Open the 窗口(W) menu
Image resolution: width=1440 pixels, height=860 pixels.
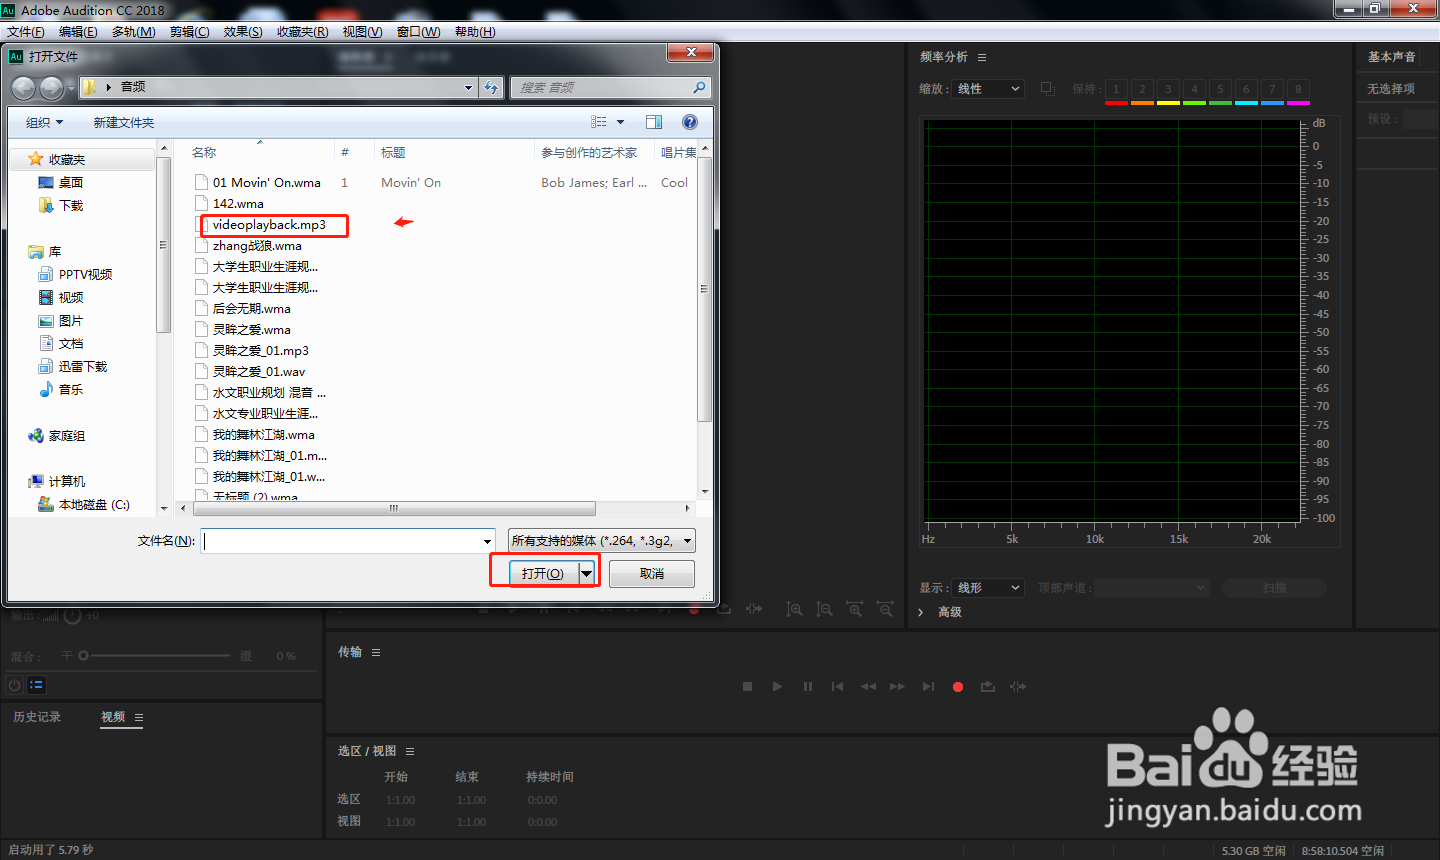(x=418, y=32)
